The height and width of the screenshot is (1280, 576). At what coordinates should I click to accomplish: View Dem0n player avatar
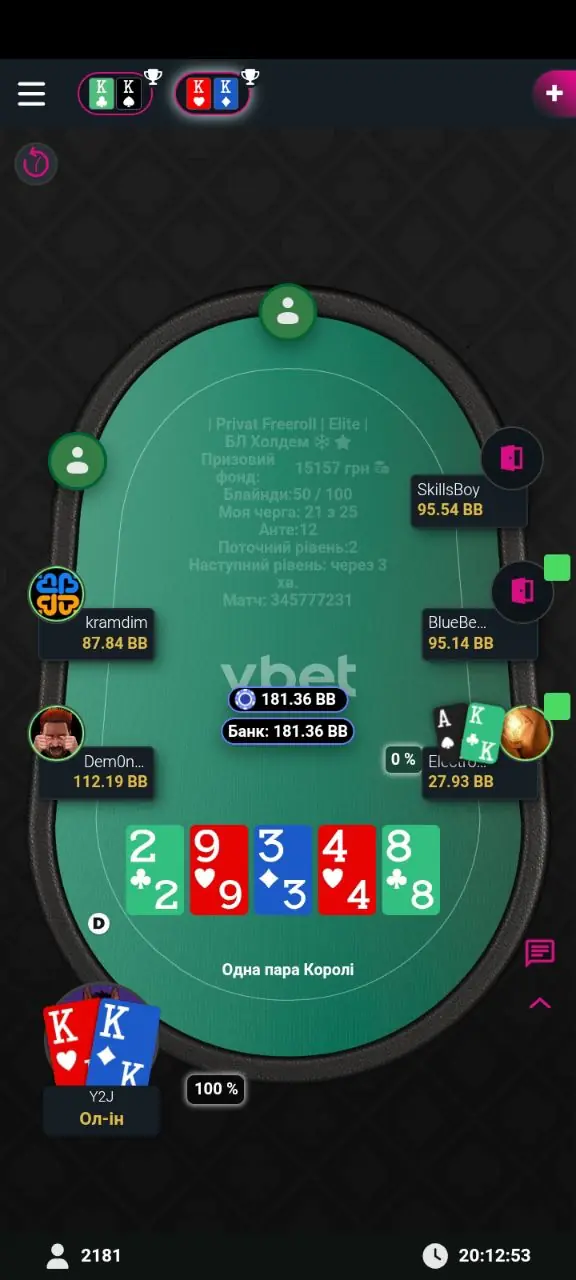click(x=56, y=733)
